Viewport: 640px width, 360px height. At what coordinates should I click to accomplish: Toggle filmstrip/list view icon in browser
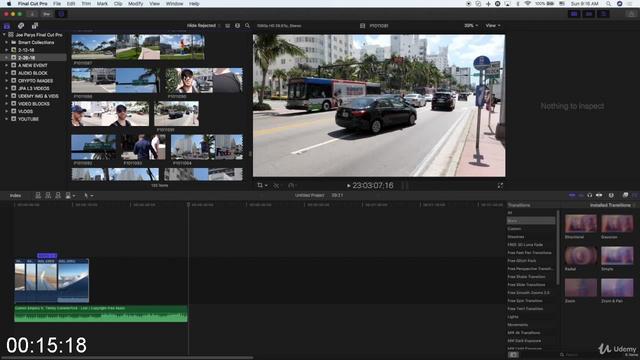tap(228, 26)
